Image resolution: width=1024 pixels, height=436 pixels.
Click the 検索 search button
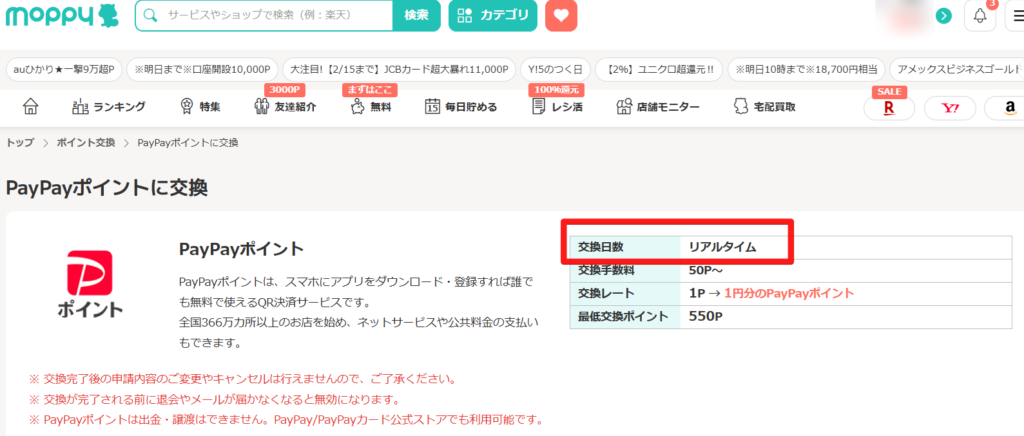(x=416, y=15)
